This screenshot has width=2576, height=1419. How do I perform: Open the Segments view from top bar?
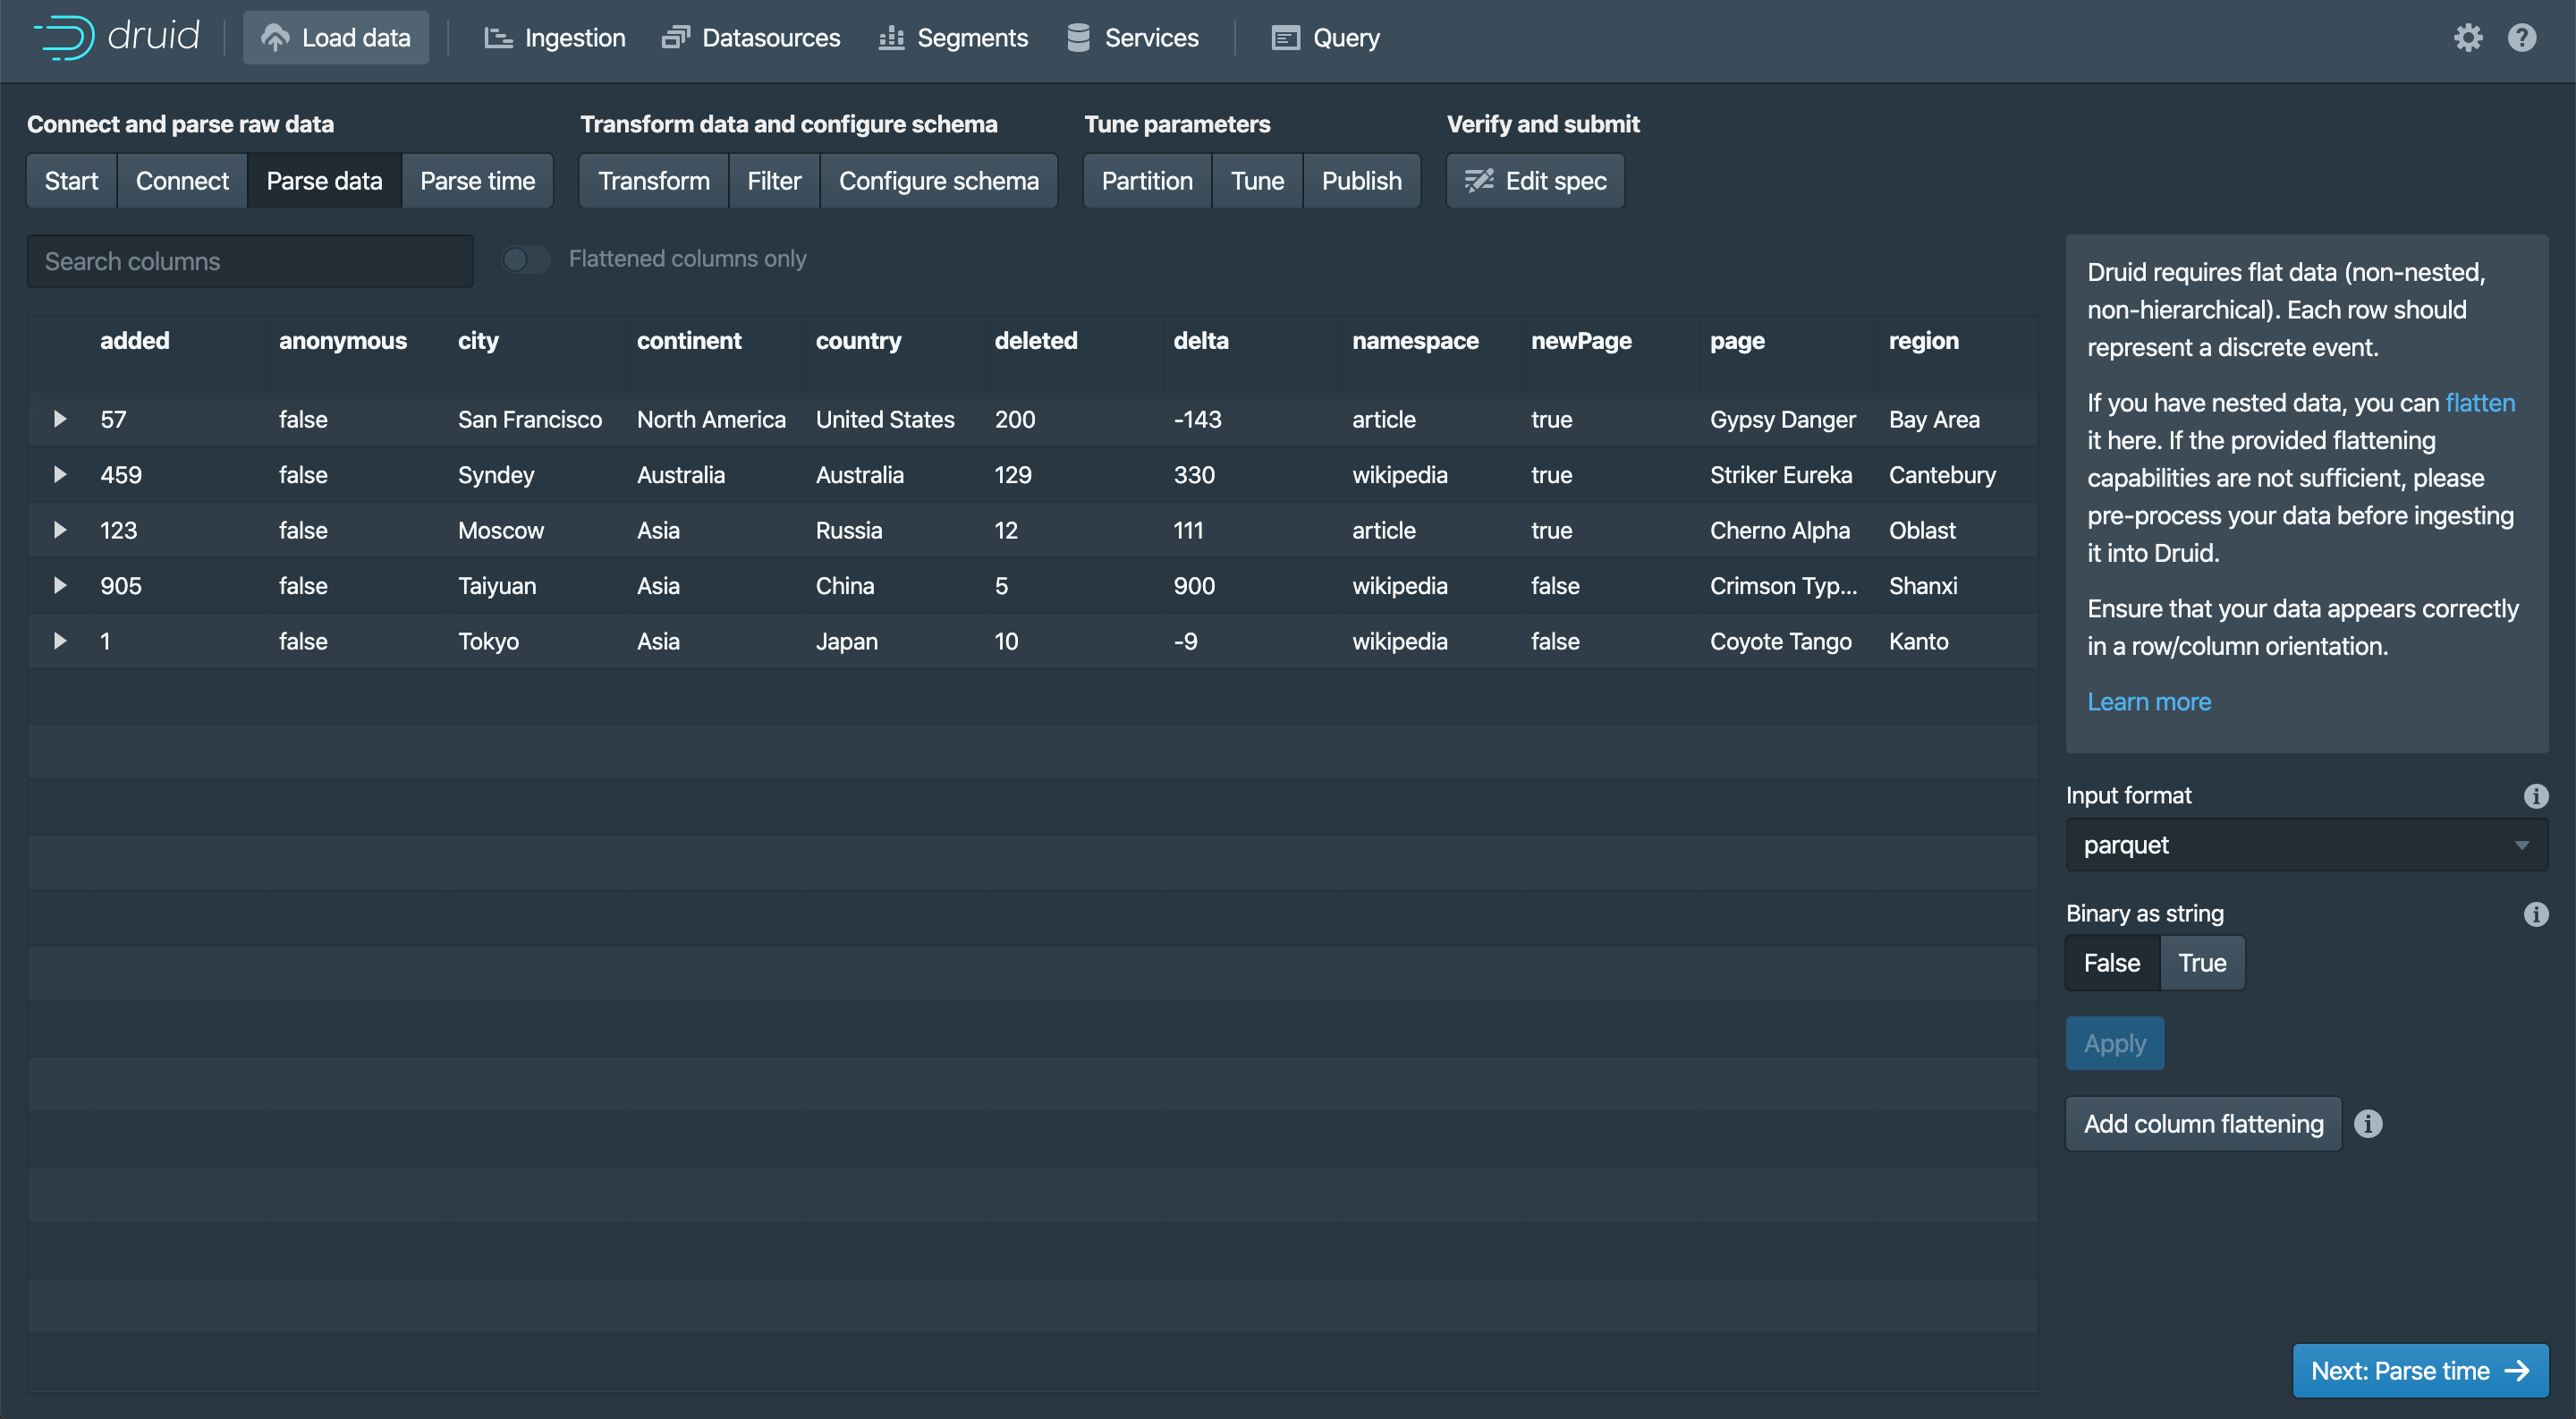click(953, 38)
